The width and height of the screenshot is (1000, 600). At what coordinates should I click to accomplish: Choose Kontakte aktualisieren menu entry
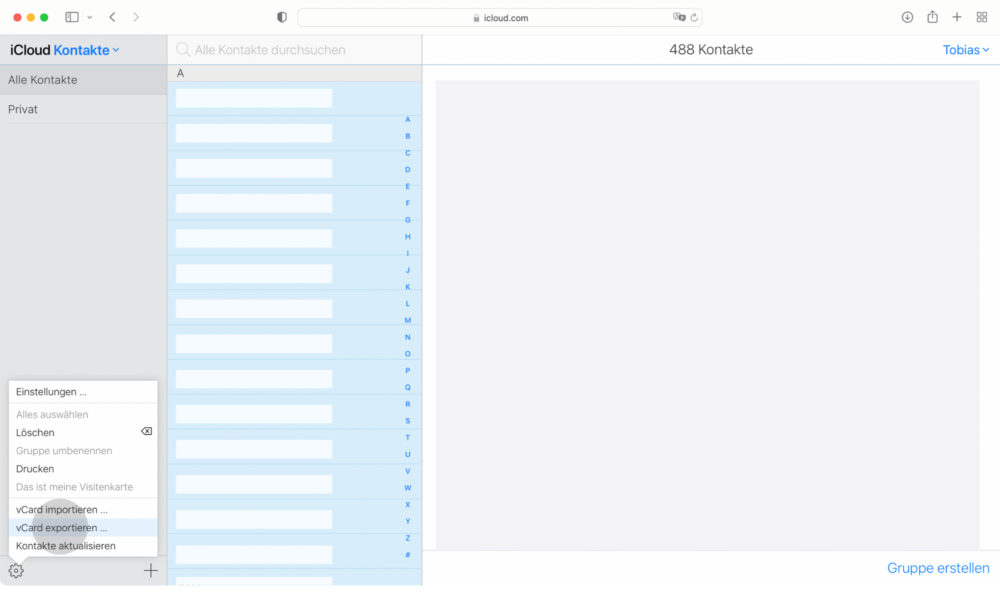point(83,546)
